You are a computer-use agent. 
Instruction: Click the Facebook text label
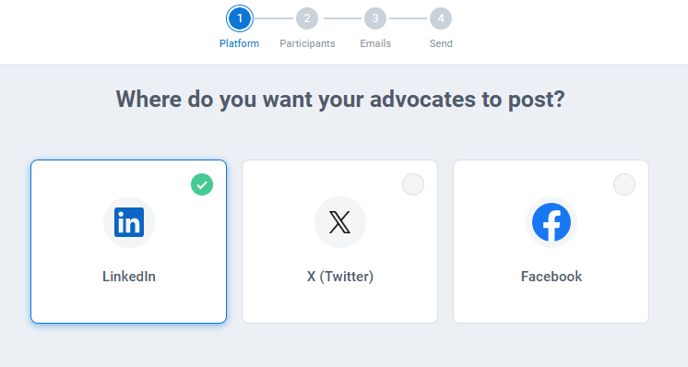551,276
